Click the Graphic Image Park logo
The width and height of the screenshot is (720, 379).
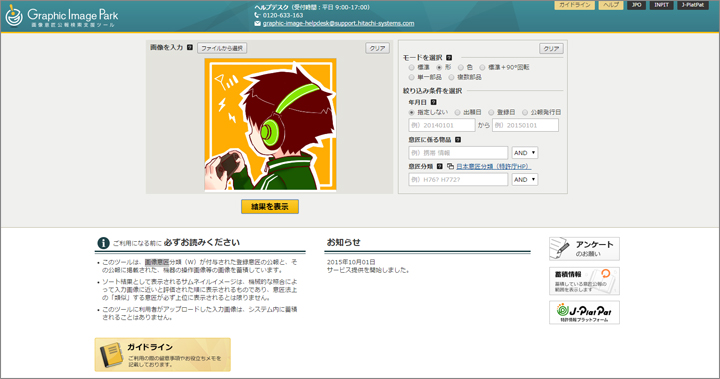pyautogui.click(x=62, y=17)
